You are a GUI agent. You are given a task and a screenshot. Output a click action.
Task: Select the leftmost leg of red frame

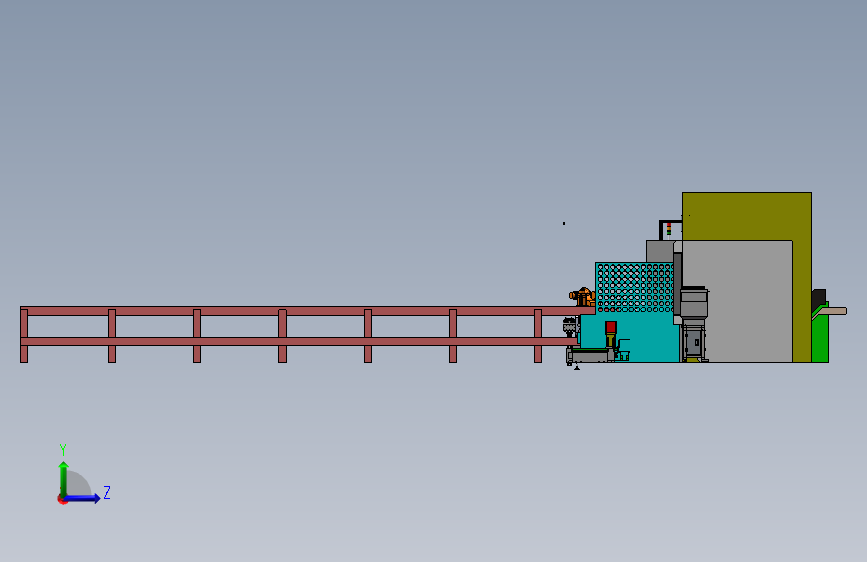(x=24, y=335)
